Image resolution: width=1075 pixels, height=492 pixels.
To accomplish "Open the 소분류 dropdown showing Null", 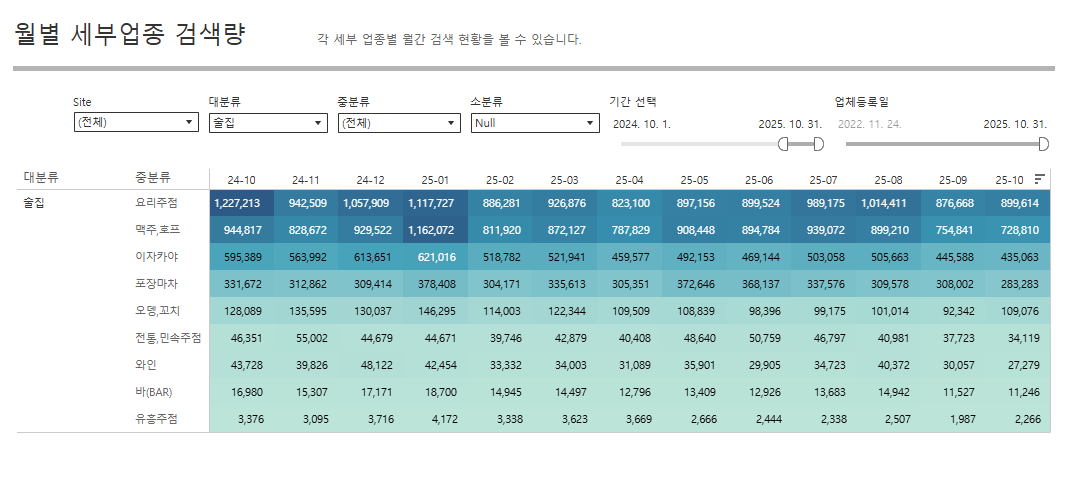I will pyautogui.click(x=534, y=123).
